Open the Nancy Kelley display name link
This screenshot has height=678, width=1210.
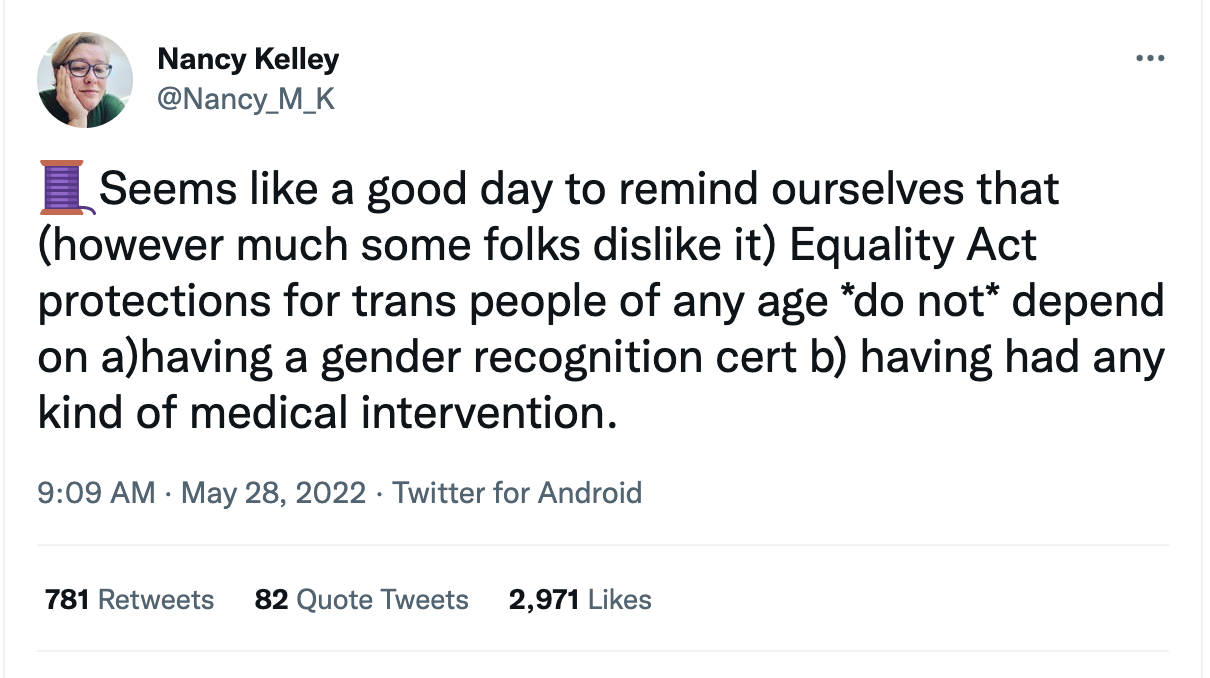(x=248, y=59)
